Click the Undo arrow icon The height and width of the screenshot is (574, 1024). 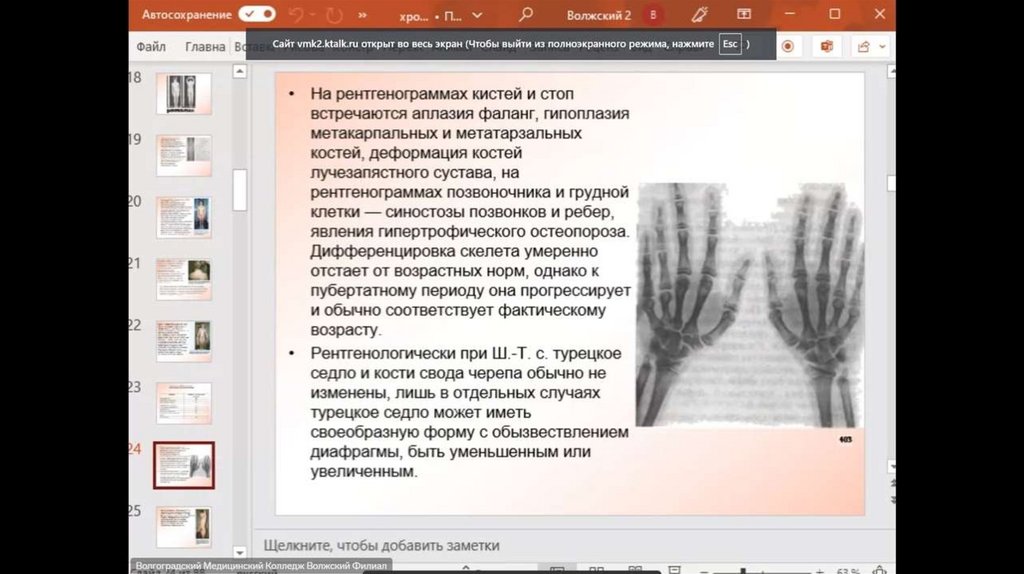298,15
